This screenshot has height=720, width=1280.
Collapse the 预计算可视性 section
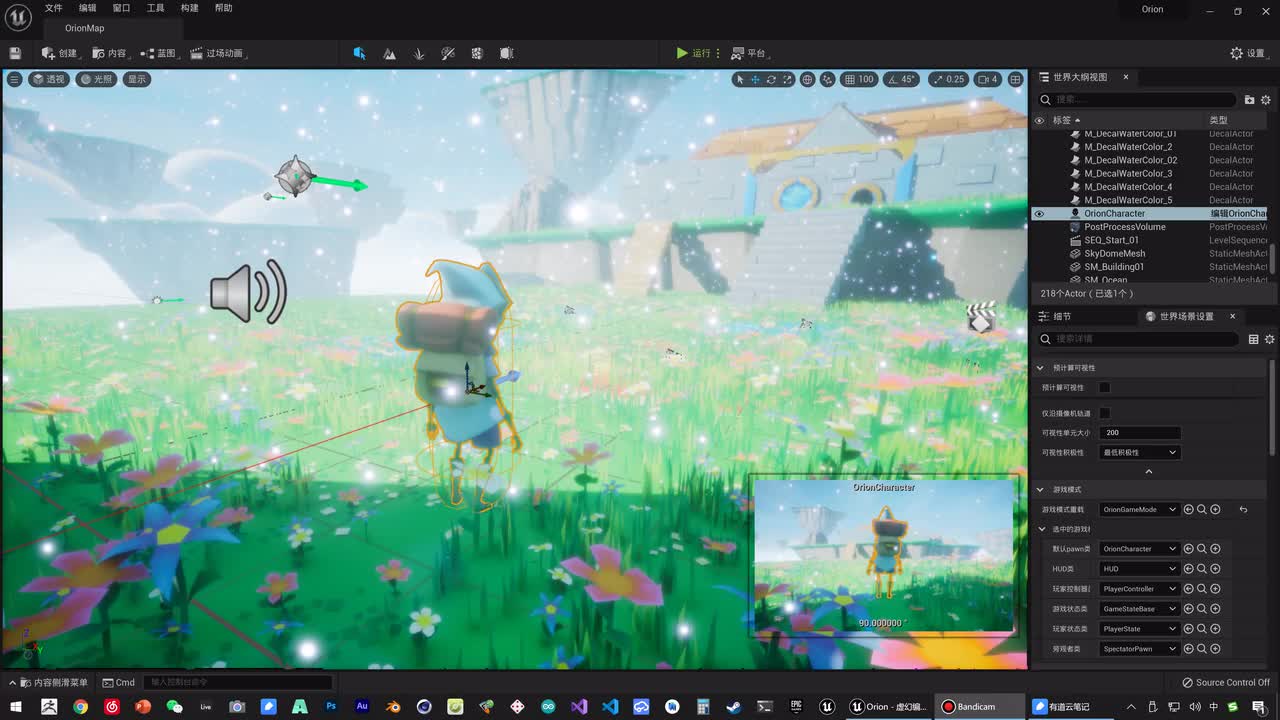1040,368
